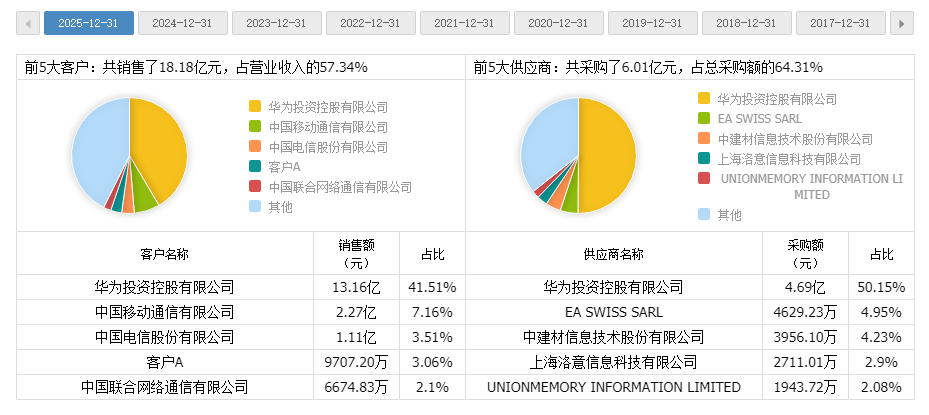Click the left arrow to scroll dates
The width and height of the screenshot is (929, 415).
(x=28, y=23)
